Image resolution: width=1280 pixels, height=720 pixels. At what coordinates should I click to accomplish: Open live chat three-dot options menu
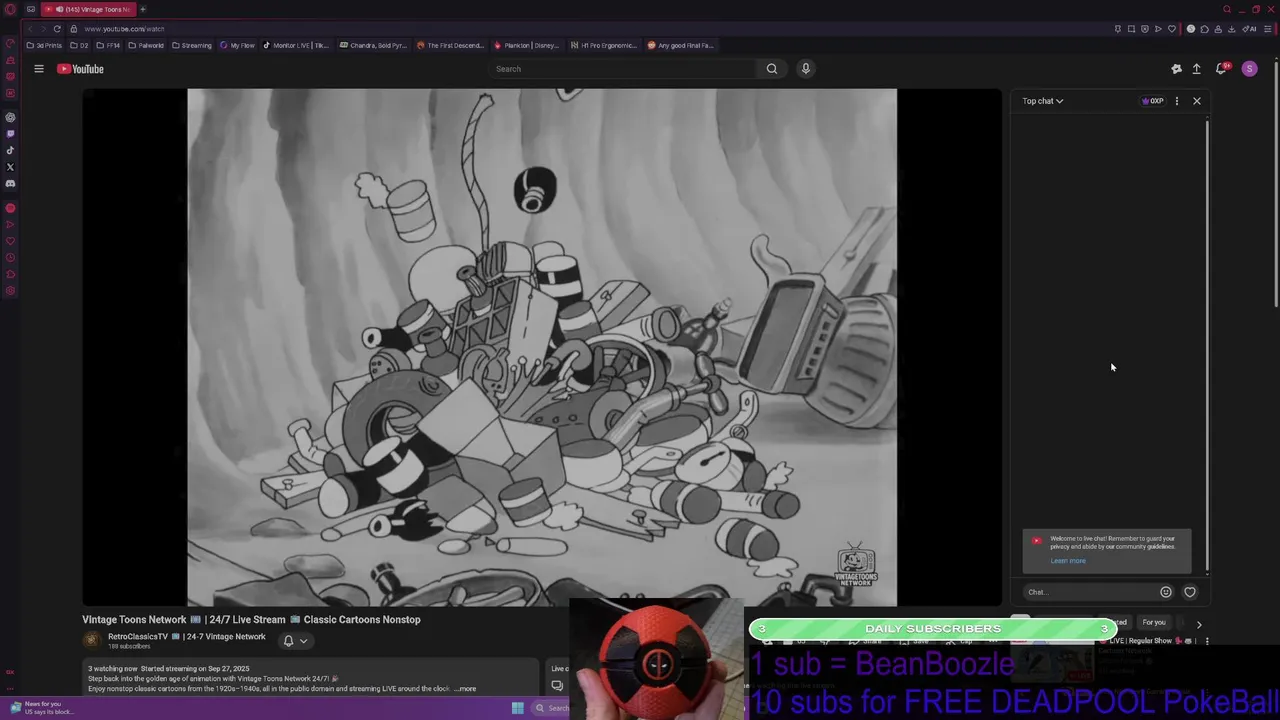tap(1177, 101)
